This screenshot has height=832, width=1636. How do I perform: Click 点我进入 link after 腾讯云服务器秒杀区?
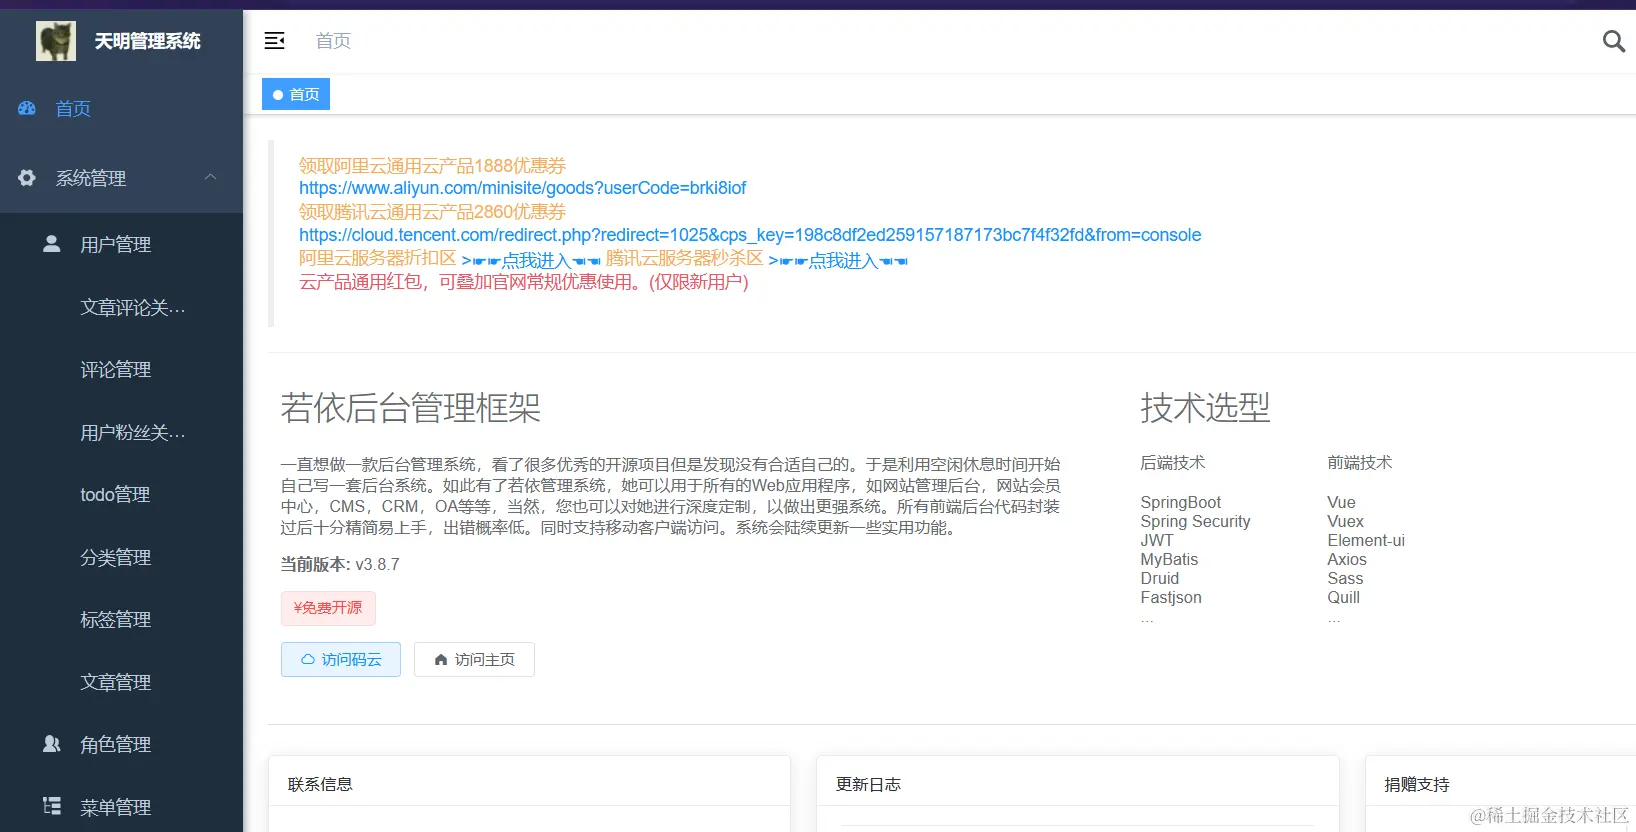[x=838, y=260]
